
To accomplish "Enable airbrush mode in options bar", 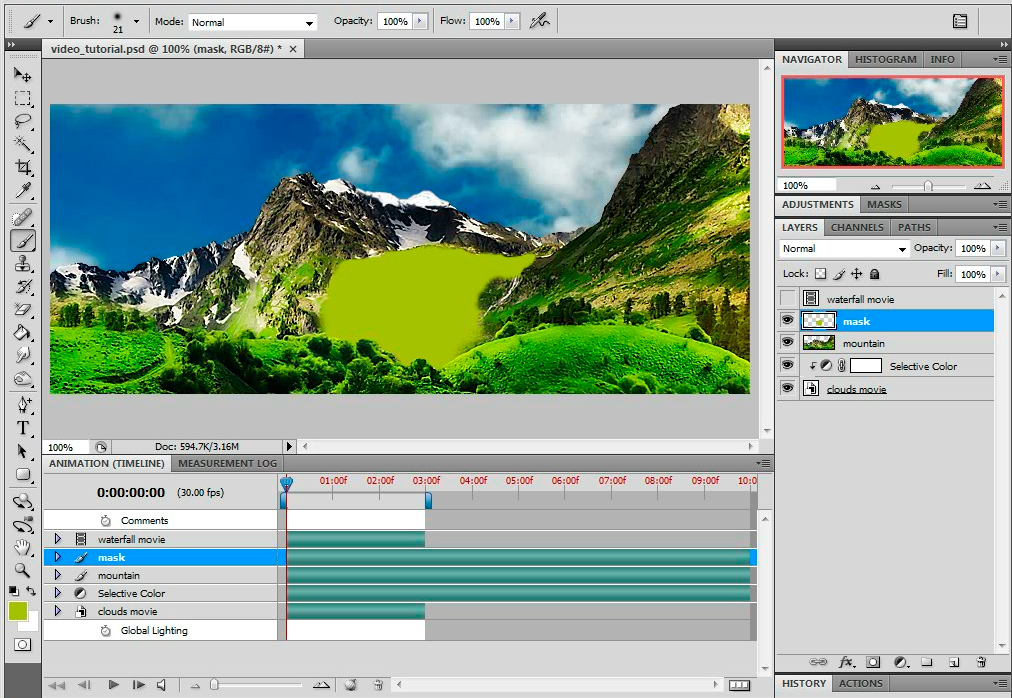I will pos(540,21).
